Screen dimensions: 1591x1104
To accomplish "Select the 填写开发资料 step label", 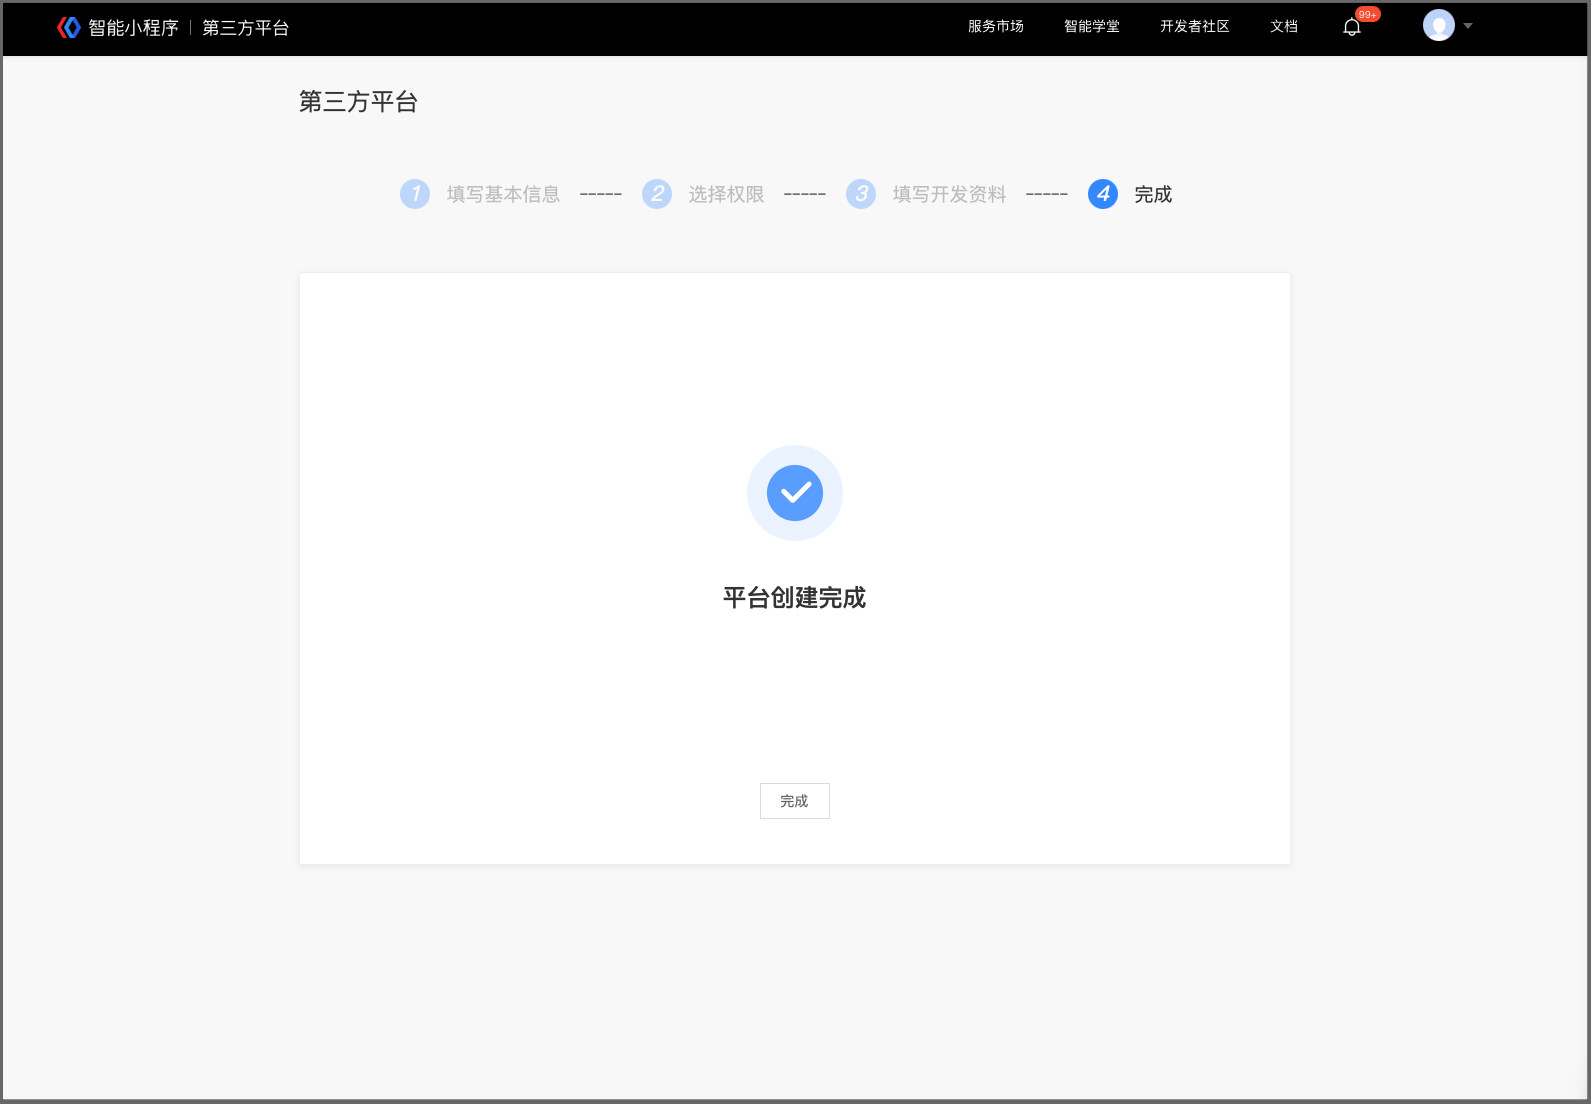I will tap(949, 194).
